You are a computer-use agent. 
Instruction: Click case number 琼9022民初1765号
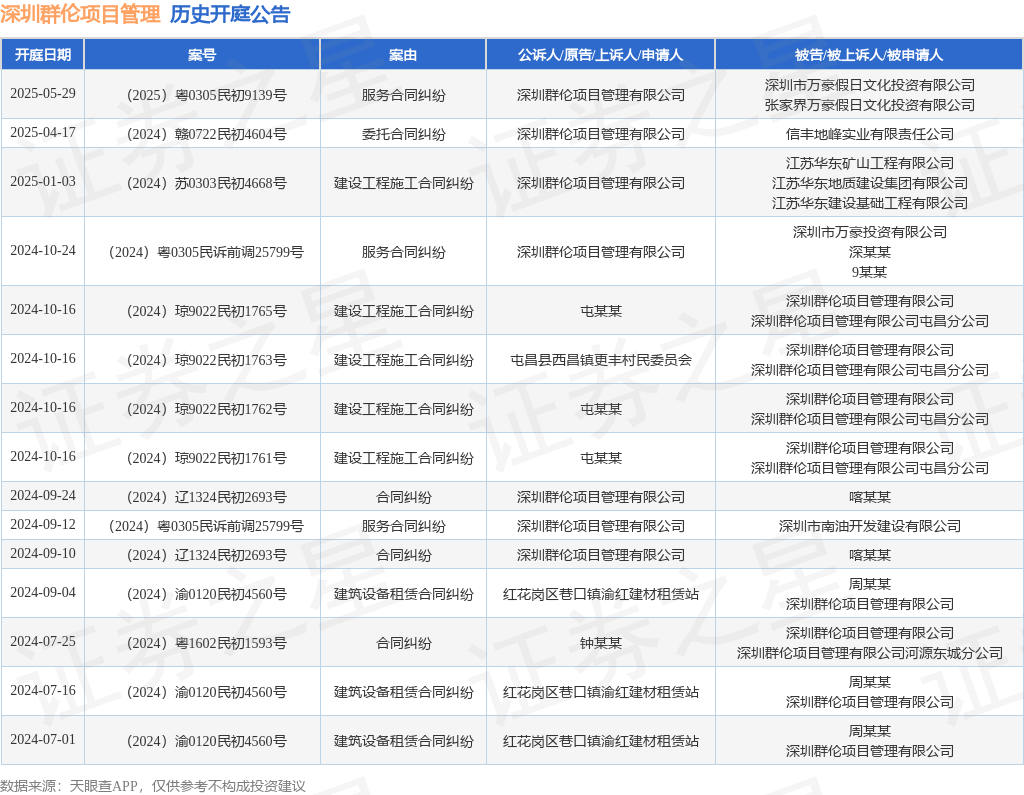pos(206,312)
